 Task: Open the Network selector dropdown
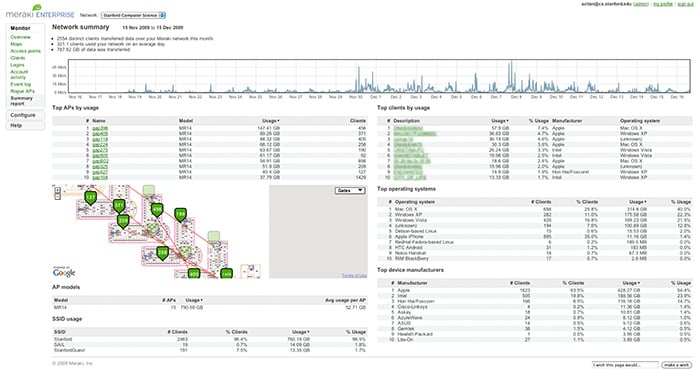[x=133, y=15]
